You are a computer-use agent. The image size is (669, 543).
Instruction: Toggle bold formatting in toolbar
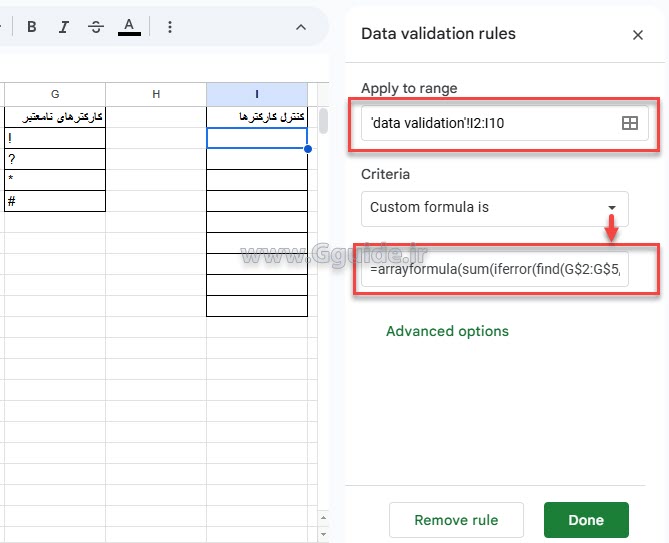tap(32, 27)
